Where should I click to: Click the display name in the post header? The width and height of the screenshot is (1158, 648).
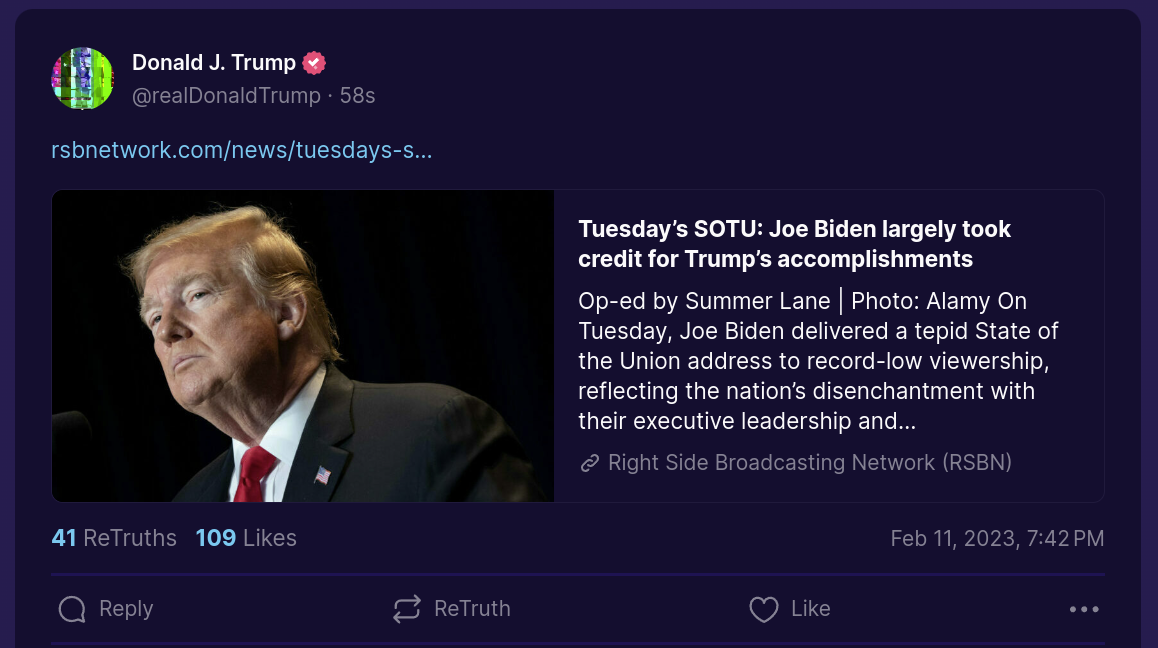[x=214, y=63]
